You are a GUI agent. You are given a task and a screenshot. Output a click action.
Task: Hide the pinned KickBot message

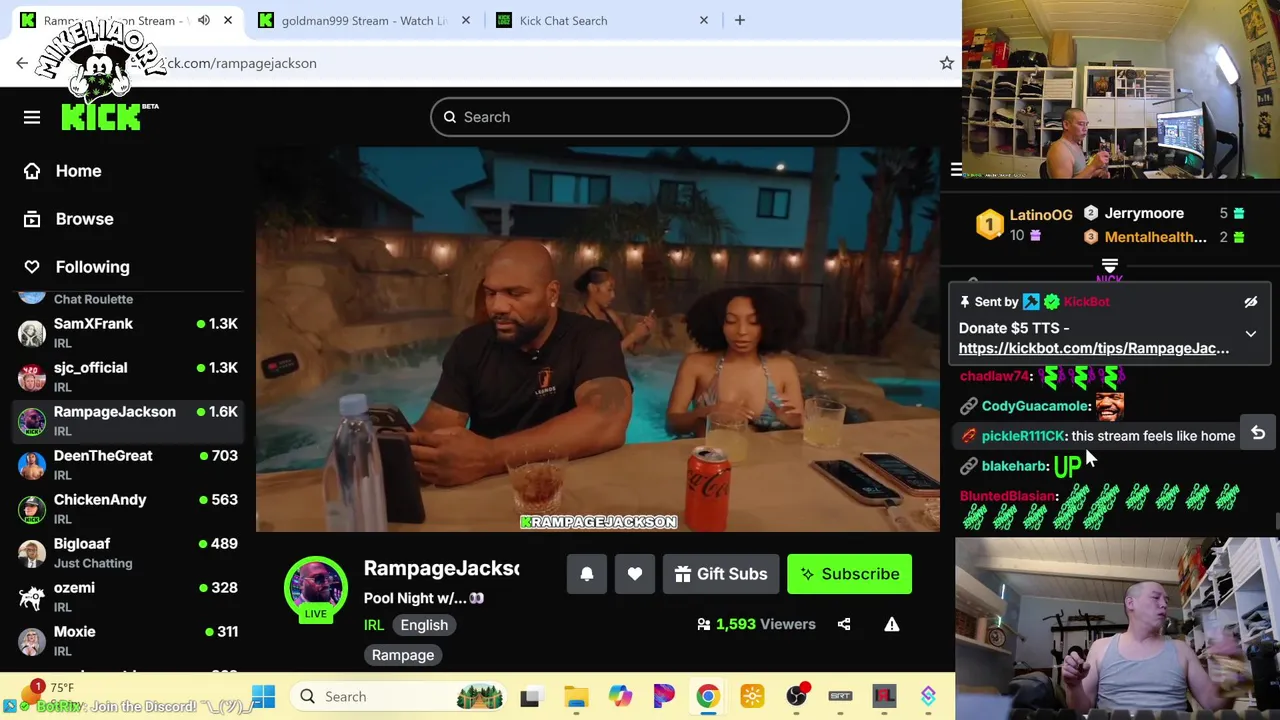1250,302
